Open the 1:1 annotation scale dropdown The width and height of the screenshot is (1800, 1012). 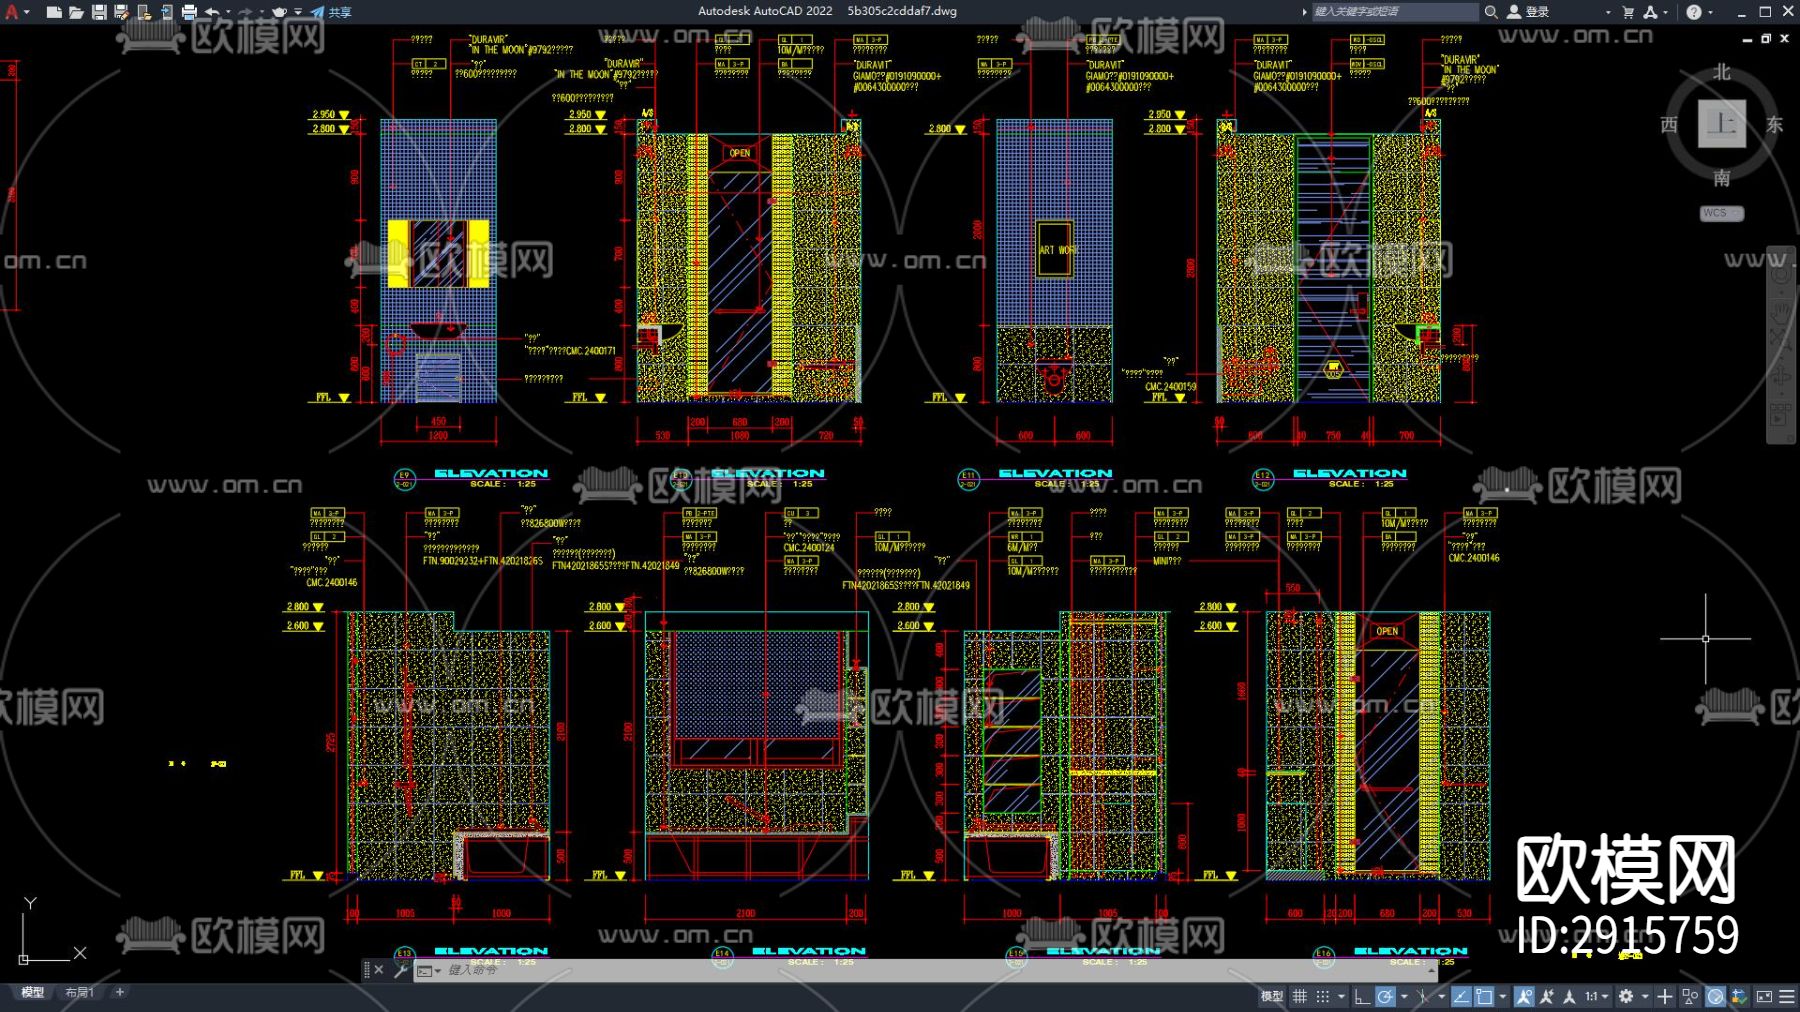(x=1596, y=996)
